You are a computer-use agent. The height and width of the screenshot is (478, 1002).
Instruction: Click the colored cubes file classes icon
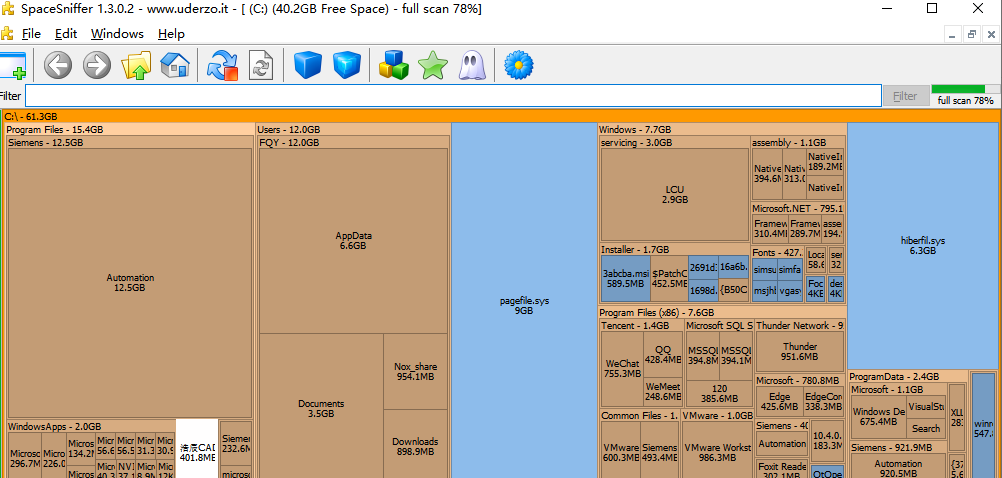pyautogui.click(x=393, y=65)
